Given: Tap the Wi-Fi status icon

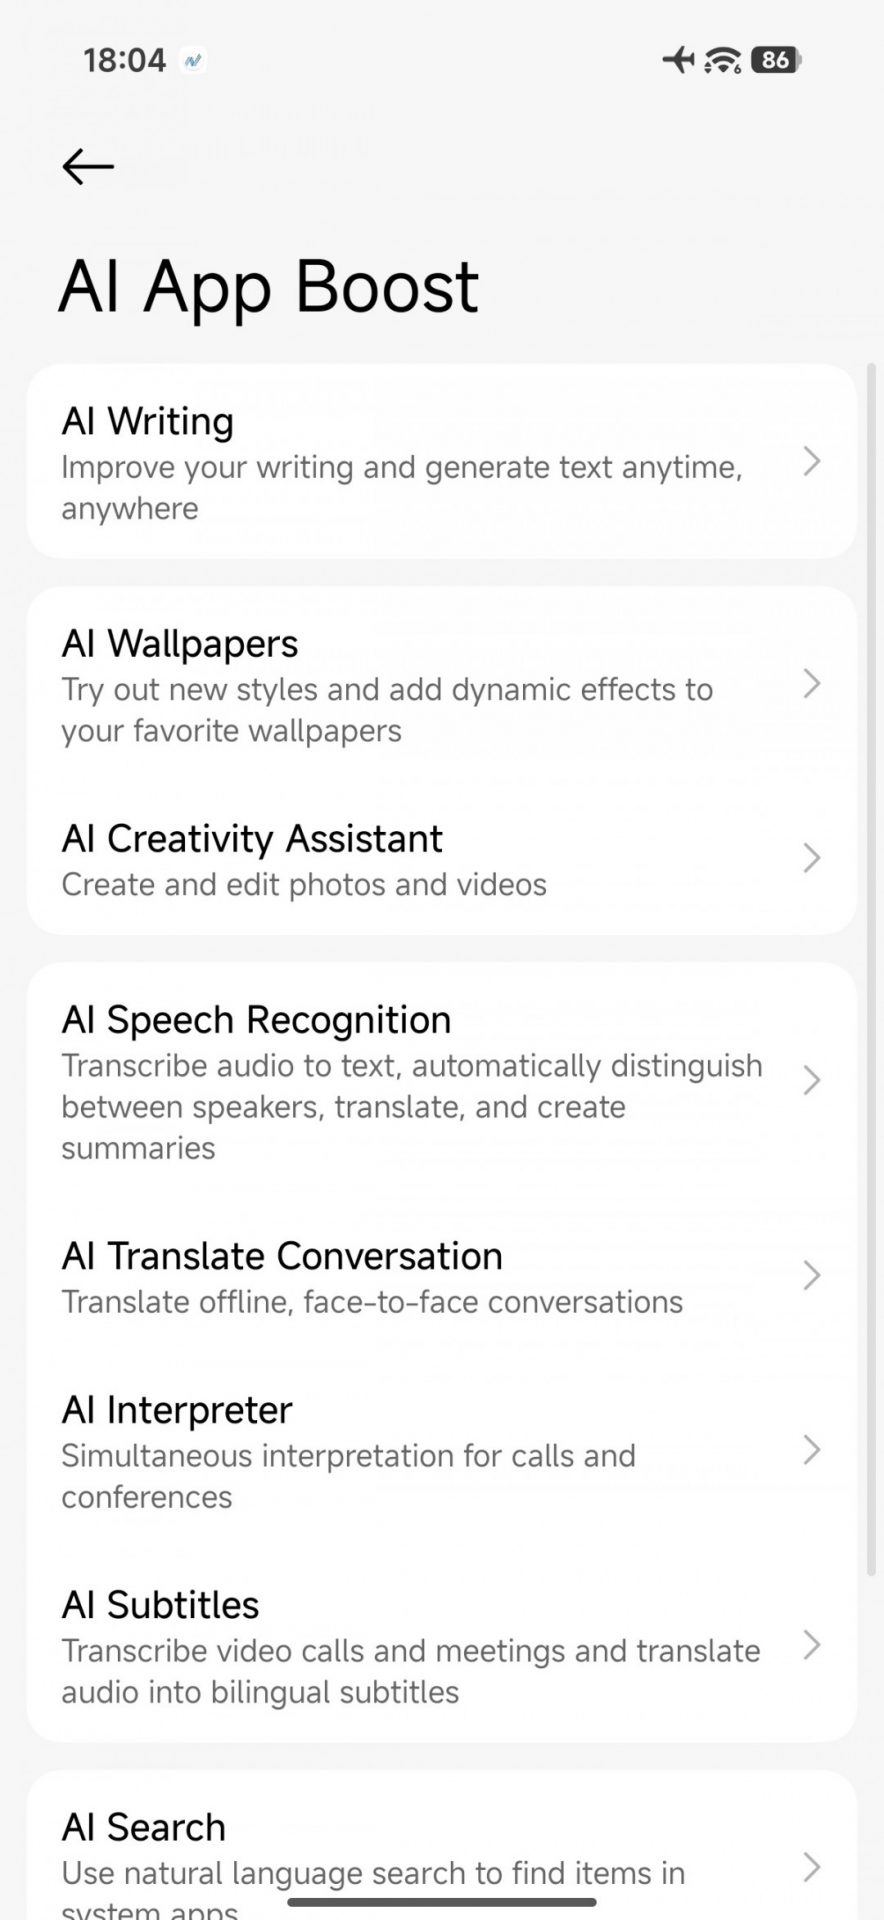Looking at the screenshot, I should [722, 60].
